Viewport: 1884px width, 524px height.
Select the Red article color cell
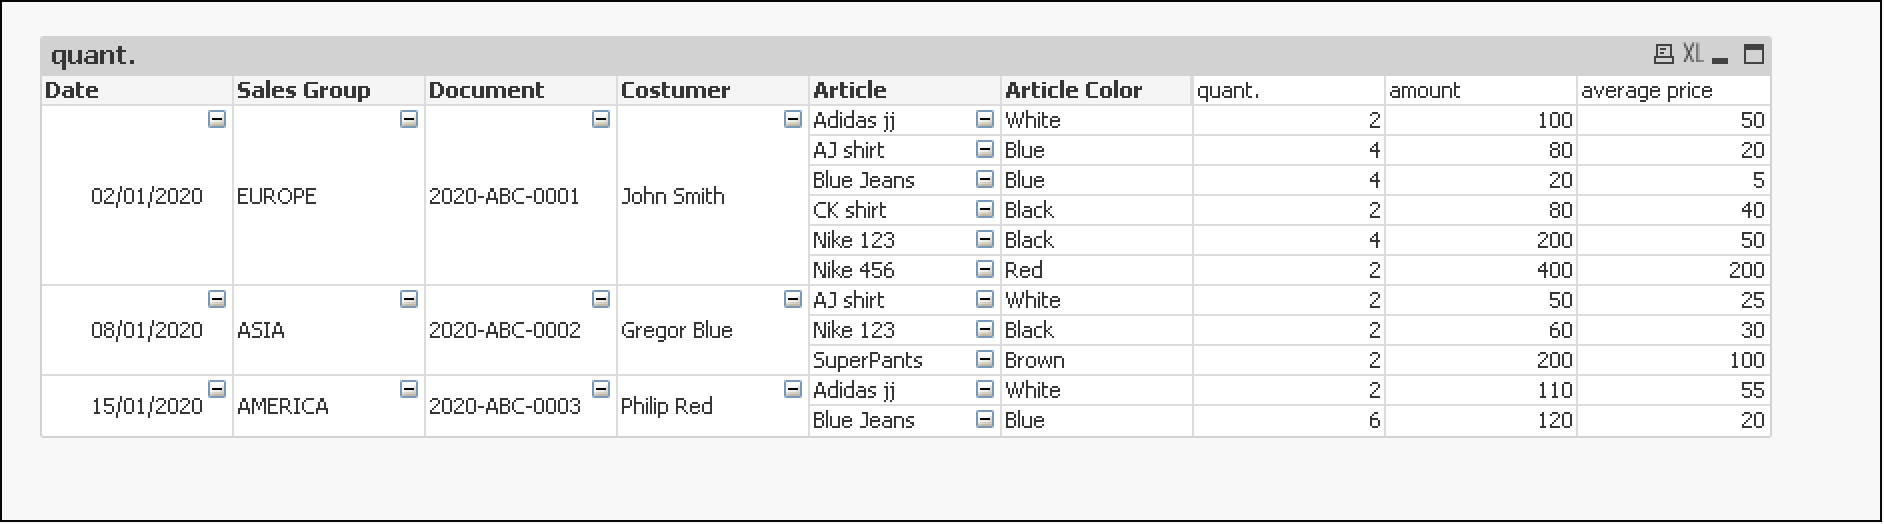click(x=1024, y=271)
